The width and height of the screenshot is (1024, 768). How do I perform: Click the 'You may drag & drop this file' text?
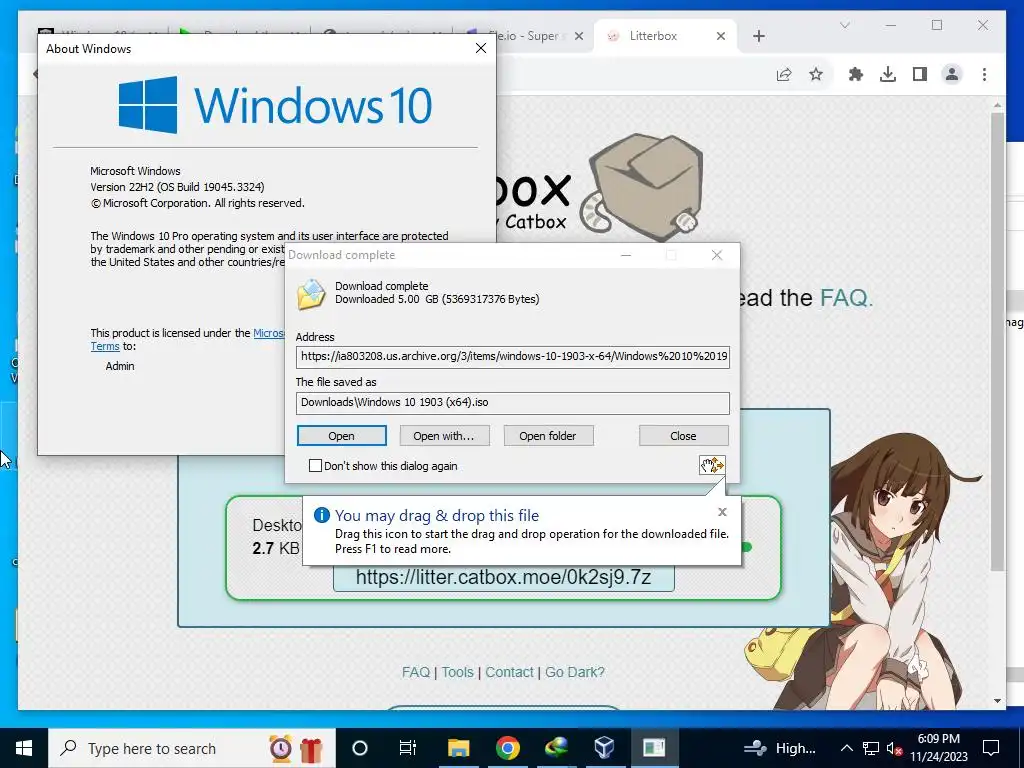(437, 515)
